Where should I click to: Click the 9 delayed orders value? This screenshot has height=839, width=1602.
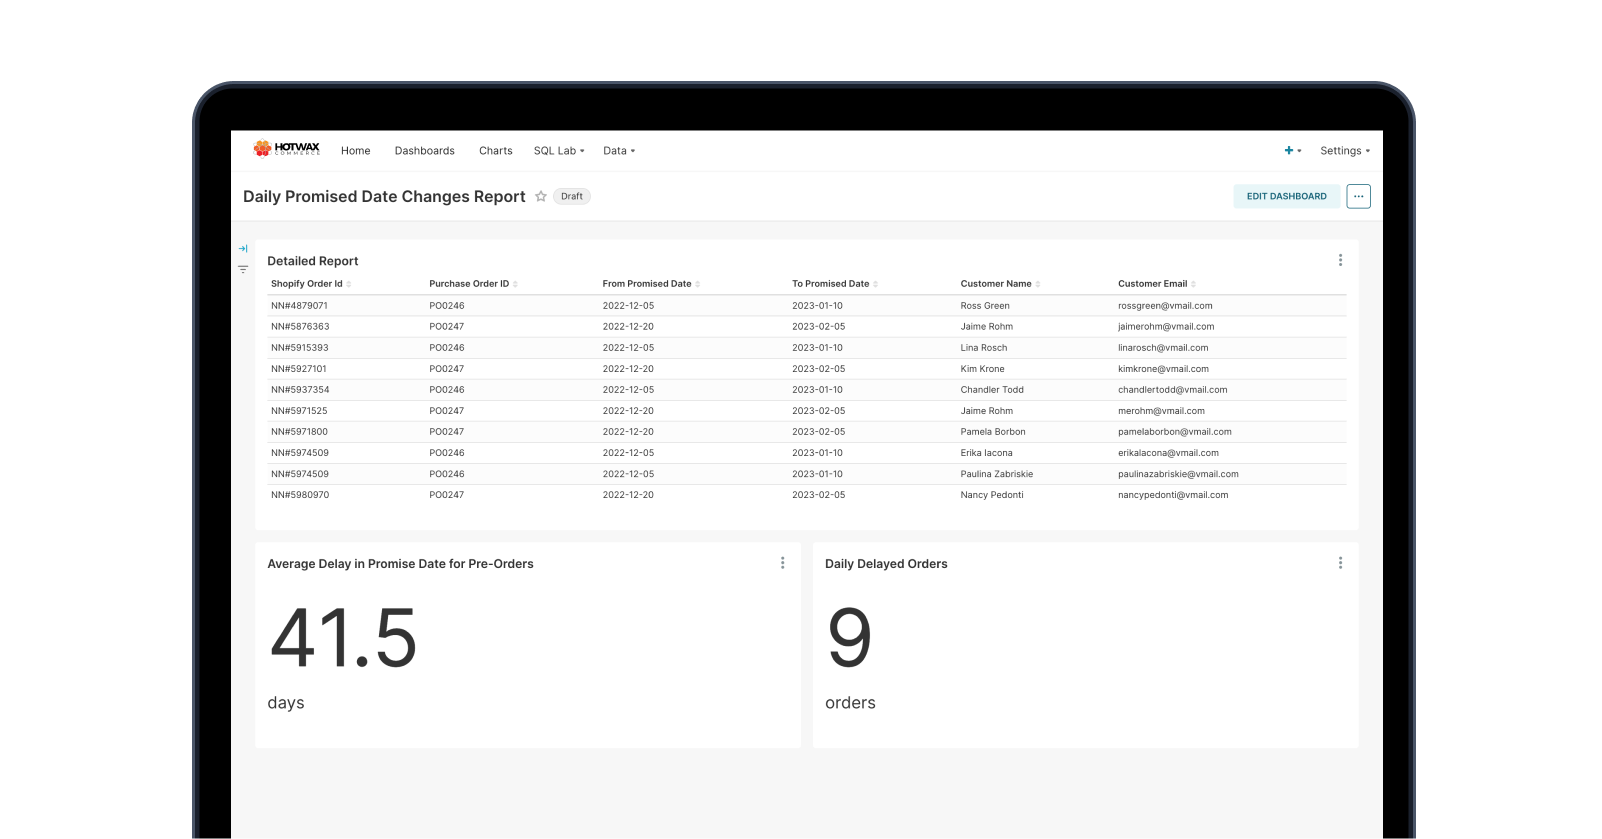click(850, 638)
